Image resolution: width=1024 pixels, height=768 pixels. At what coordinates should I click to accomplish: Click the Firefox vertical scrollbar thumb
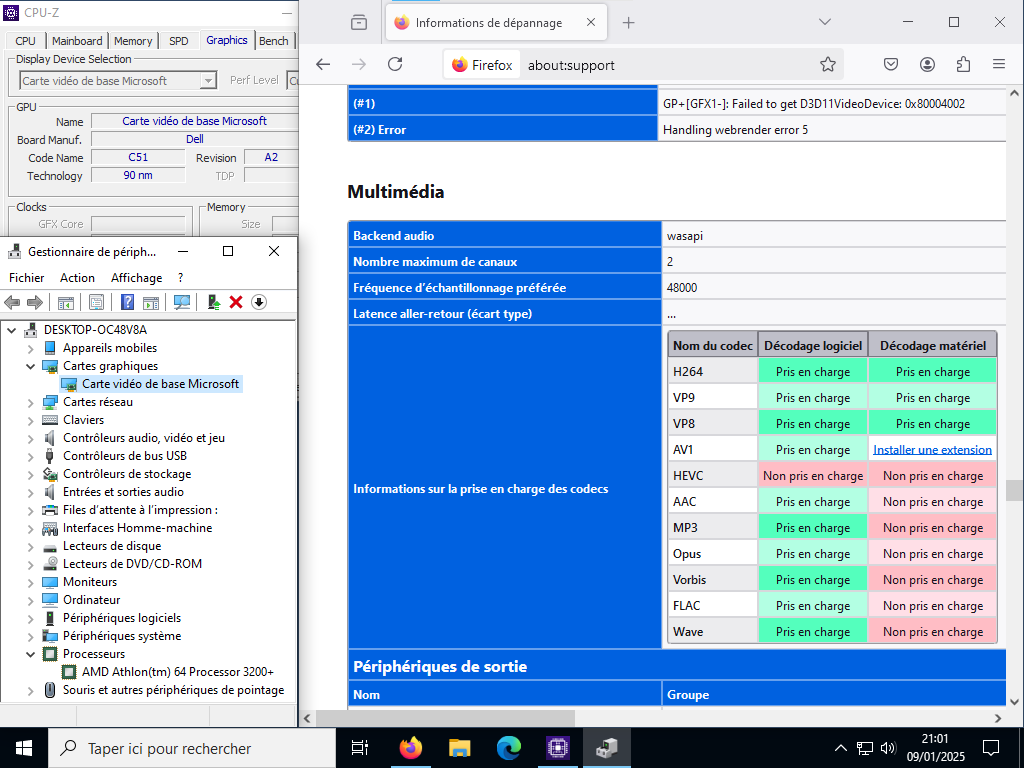pyautogui.click(x=1014, y=490)
